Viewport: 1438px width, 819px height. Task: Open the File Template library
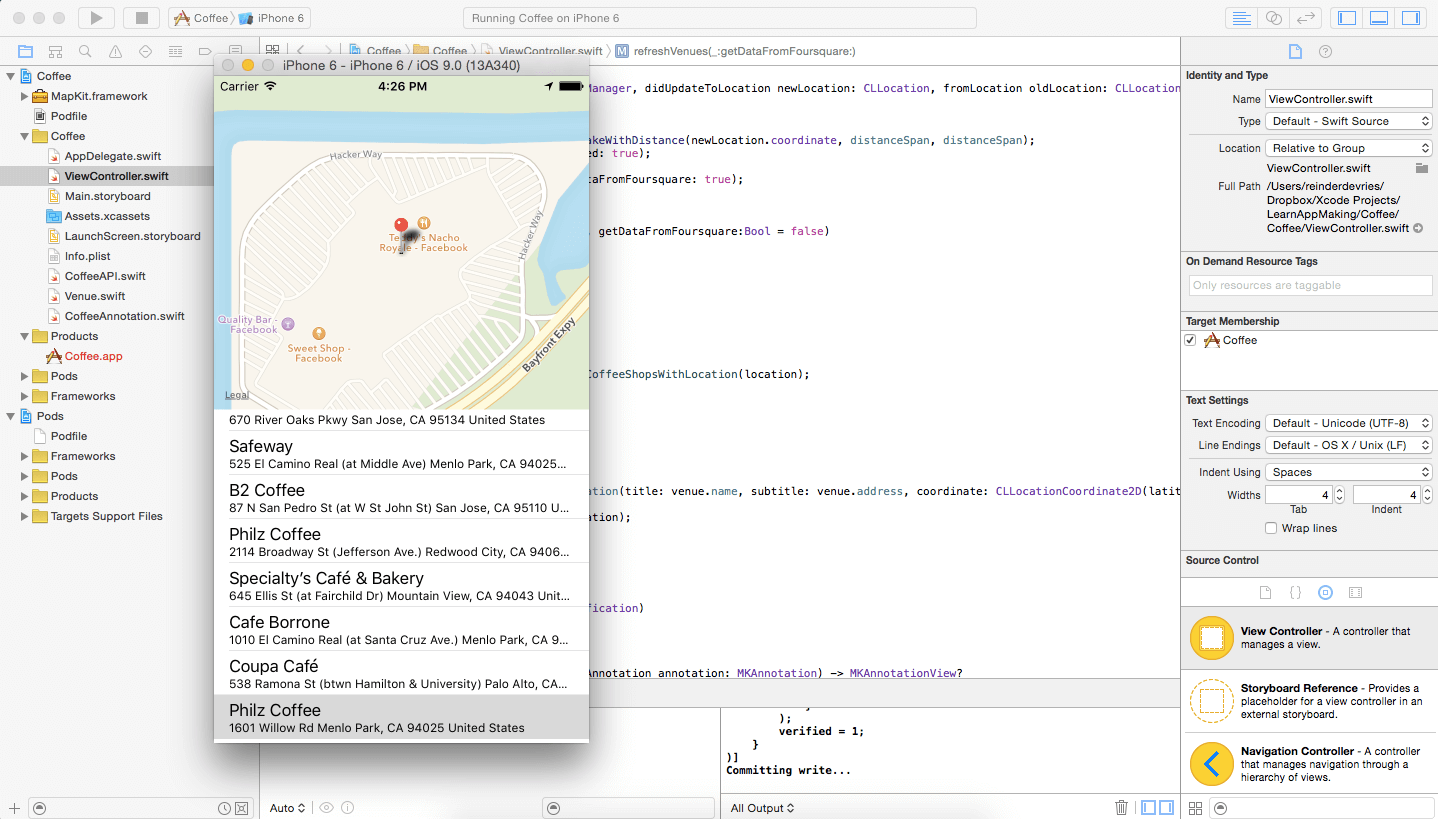(1265, 592)
